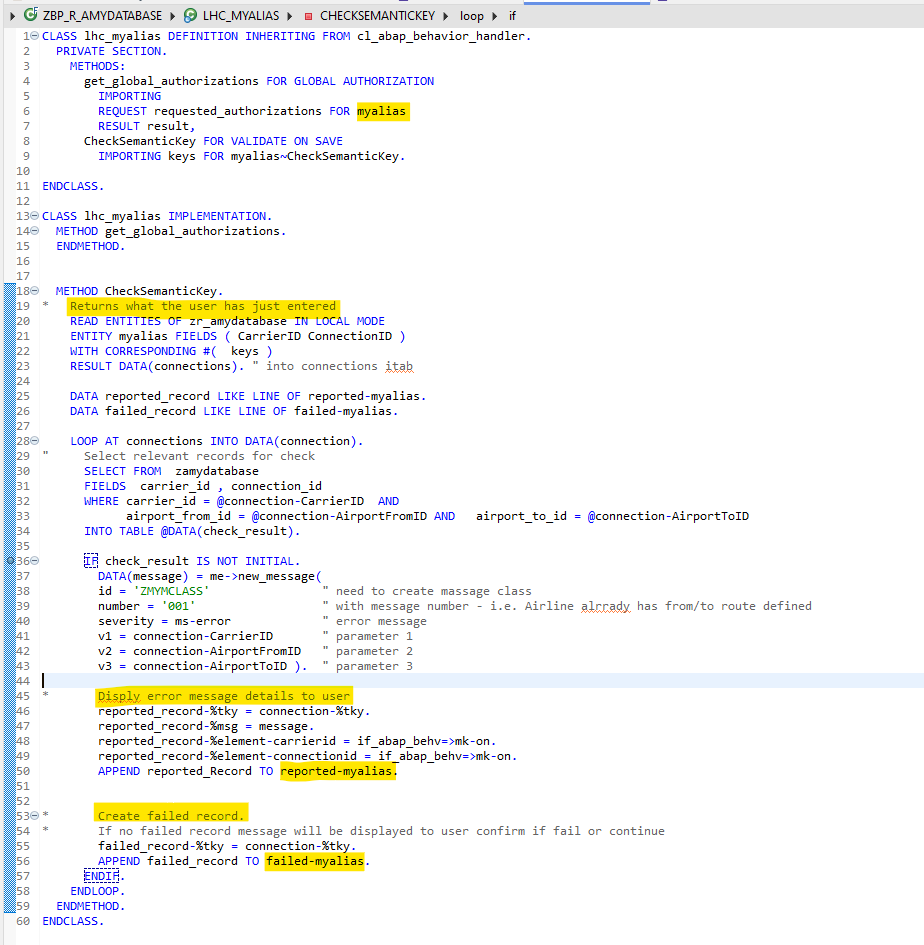Open breadcrumb arrow after CHECKSEMANTICKEY
The width and height of the screenshot is (924, 945).
[x=445, y=16]
